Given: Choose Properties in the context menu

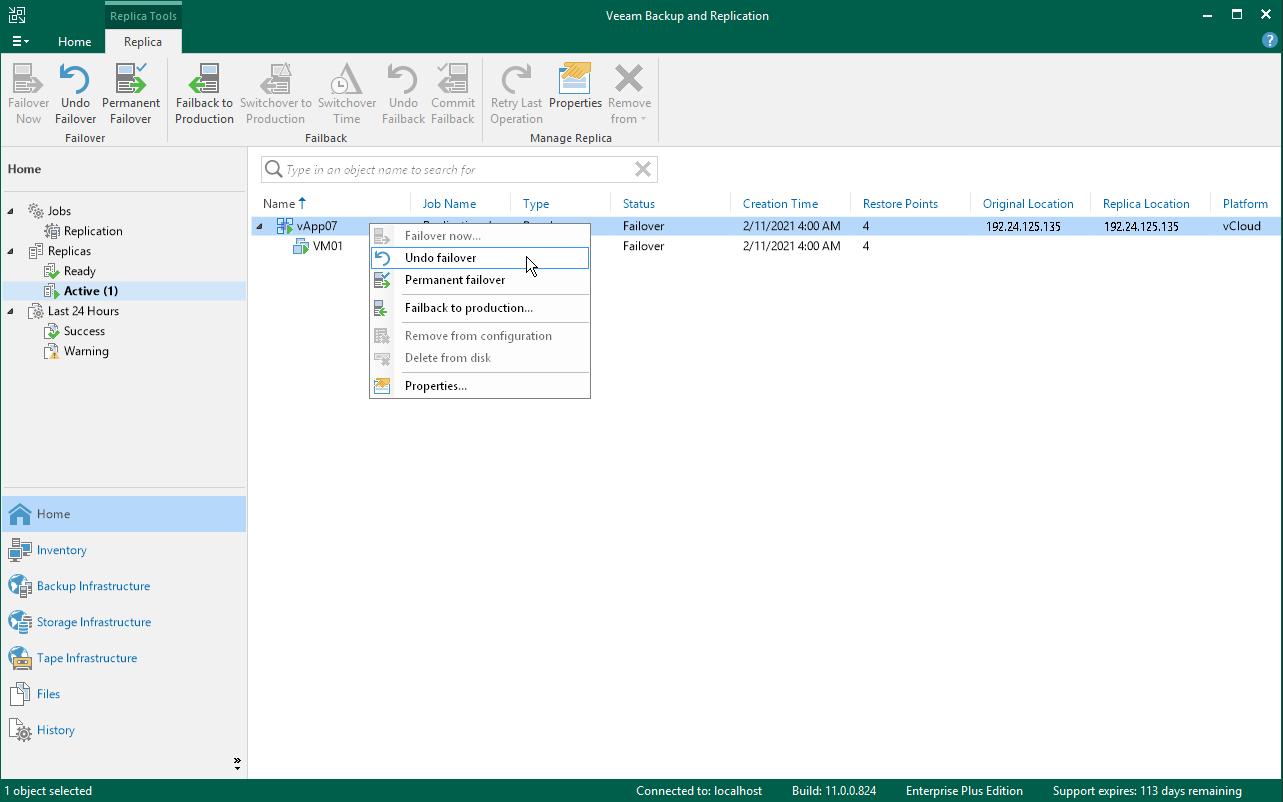Looking at the screenshot, I should (x=480, y=386).
